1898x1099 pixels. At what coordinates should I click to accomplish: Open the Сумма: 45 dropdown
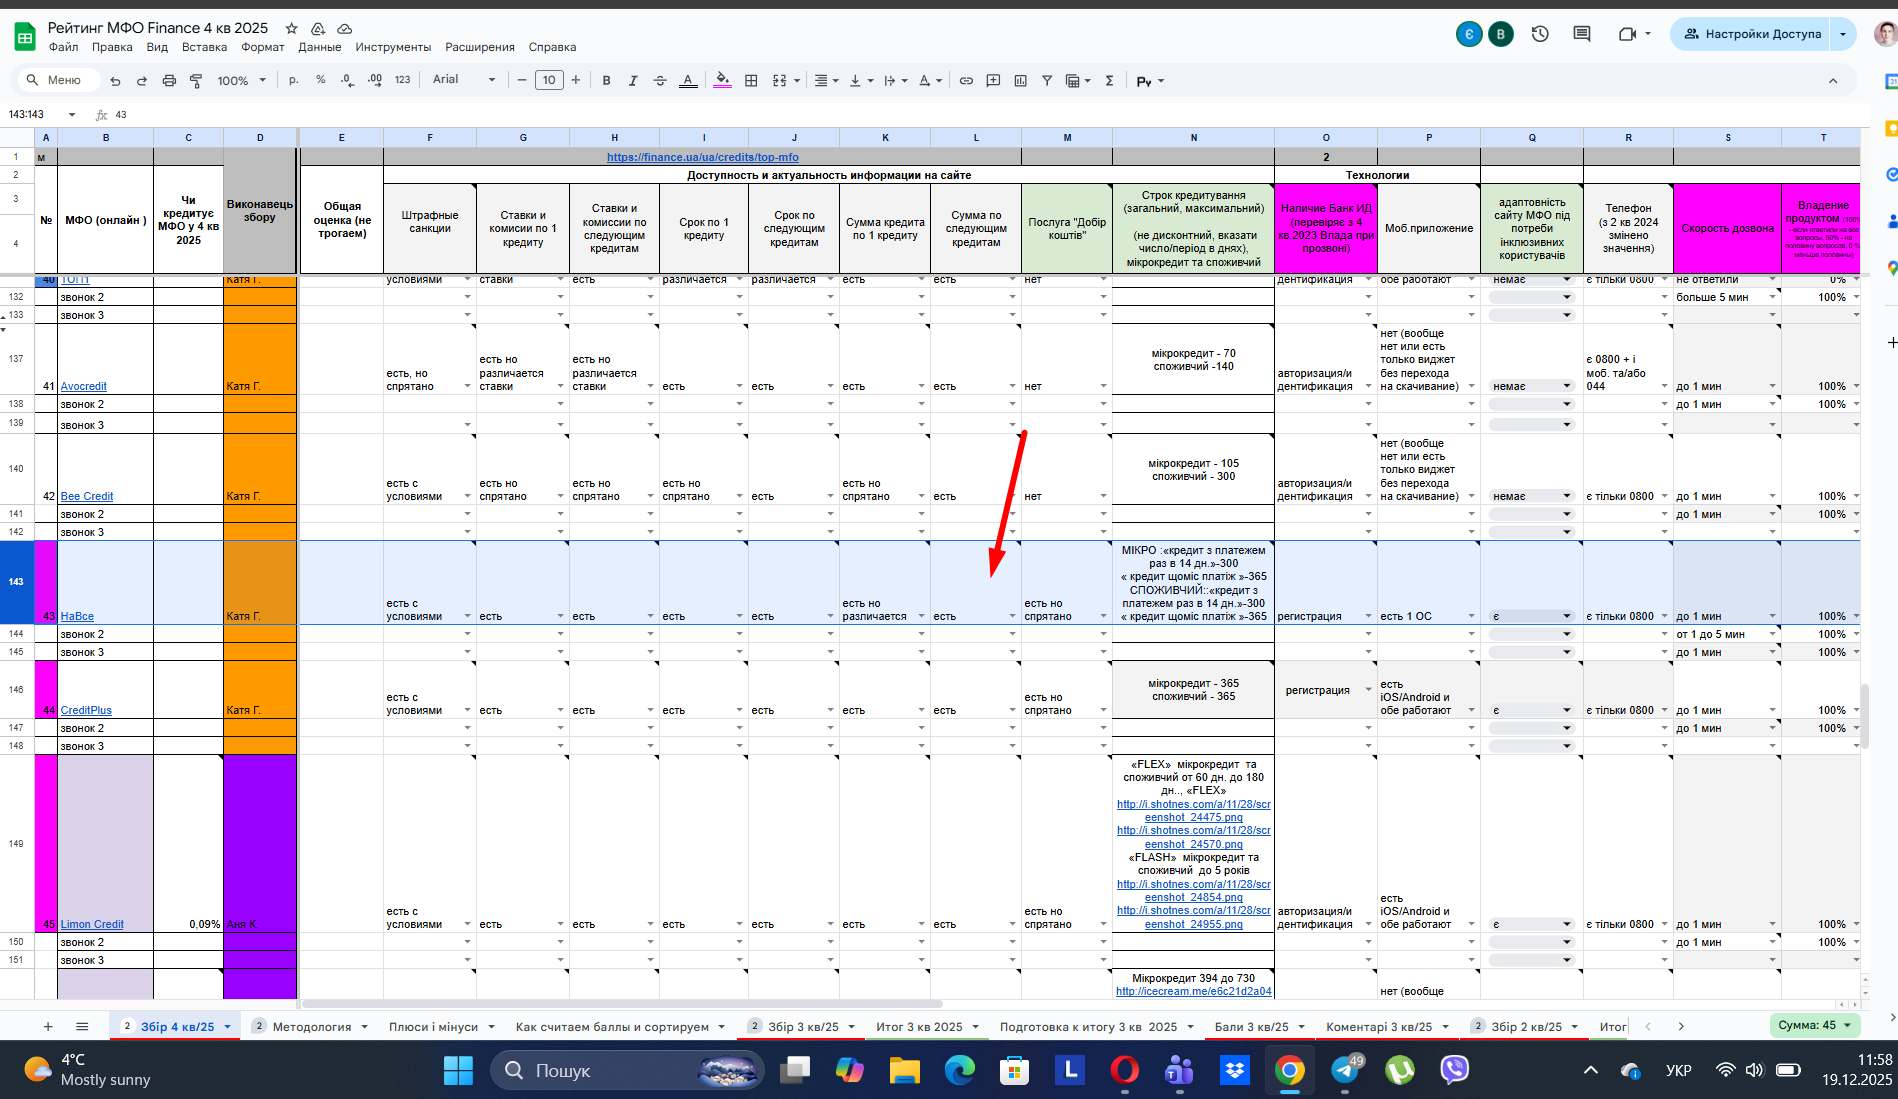1814,1025
